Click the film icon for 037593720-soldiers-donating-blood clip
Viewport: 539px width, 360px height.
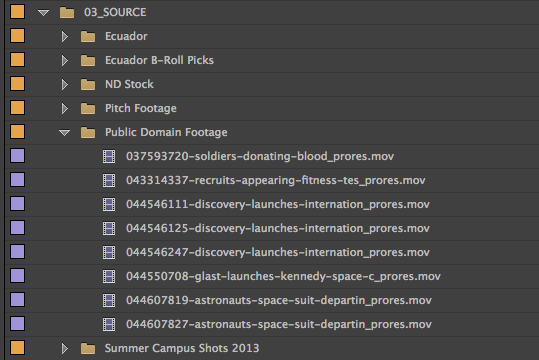[x=109, y=156]
